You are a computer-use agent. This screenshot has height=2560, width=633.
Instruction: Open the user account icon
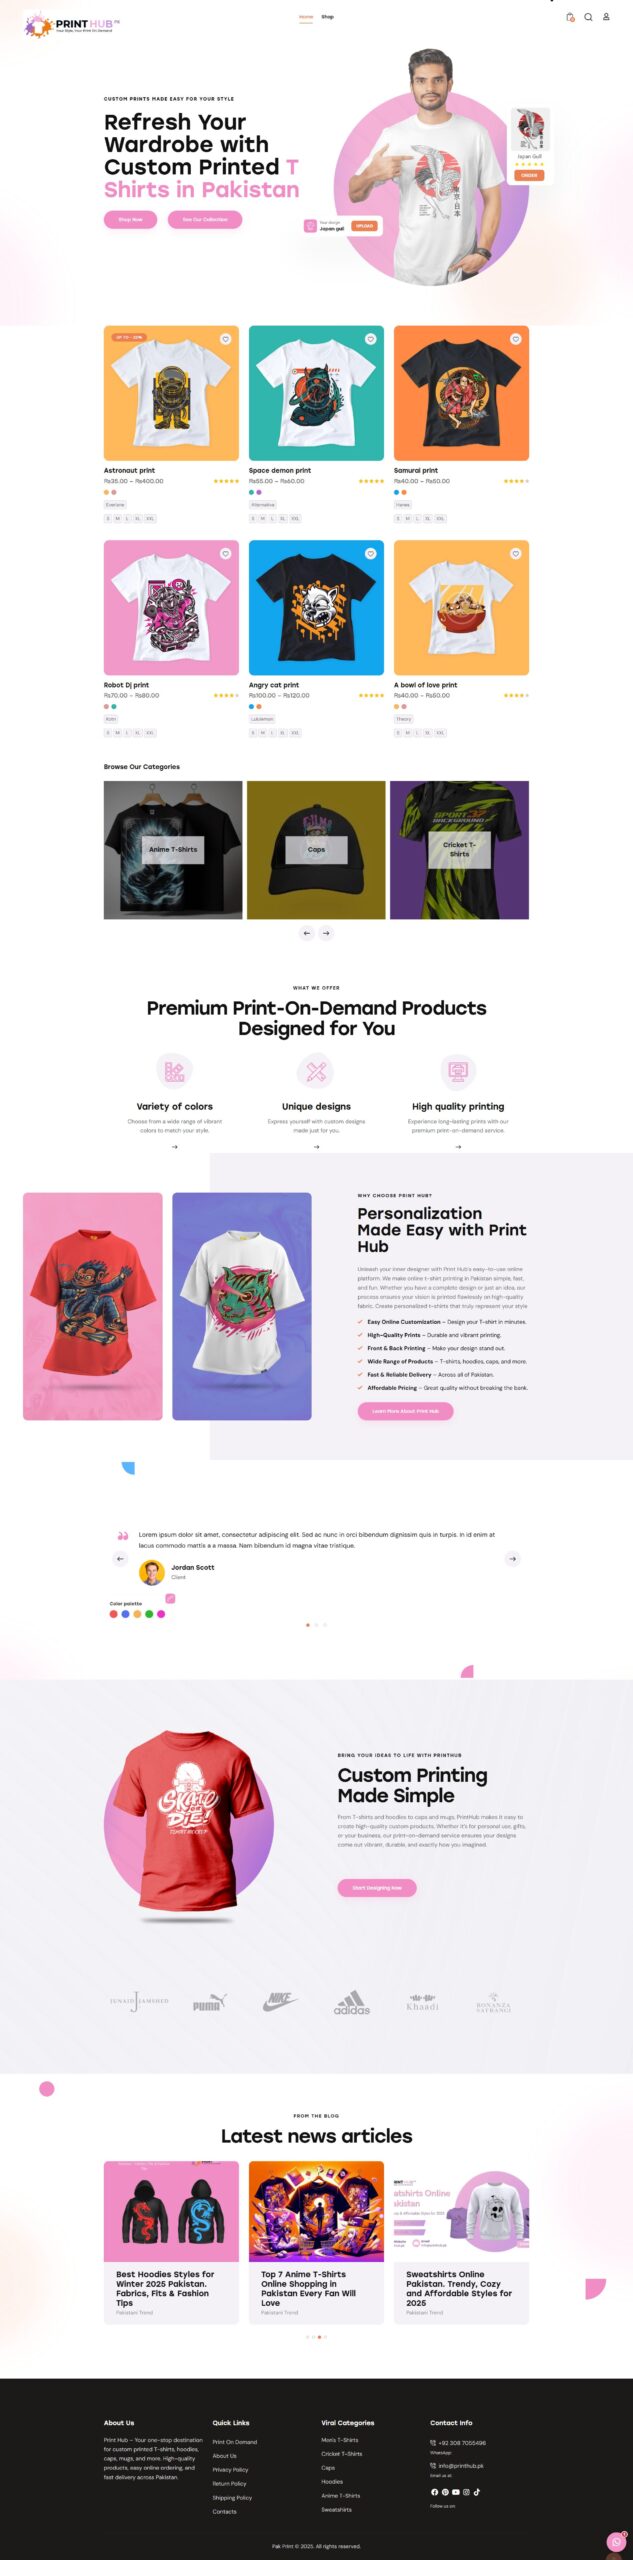[x=606, y=17]
